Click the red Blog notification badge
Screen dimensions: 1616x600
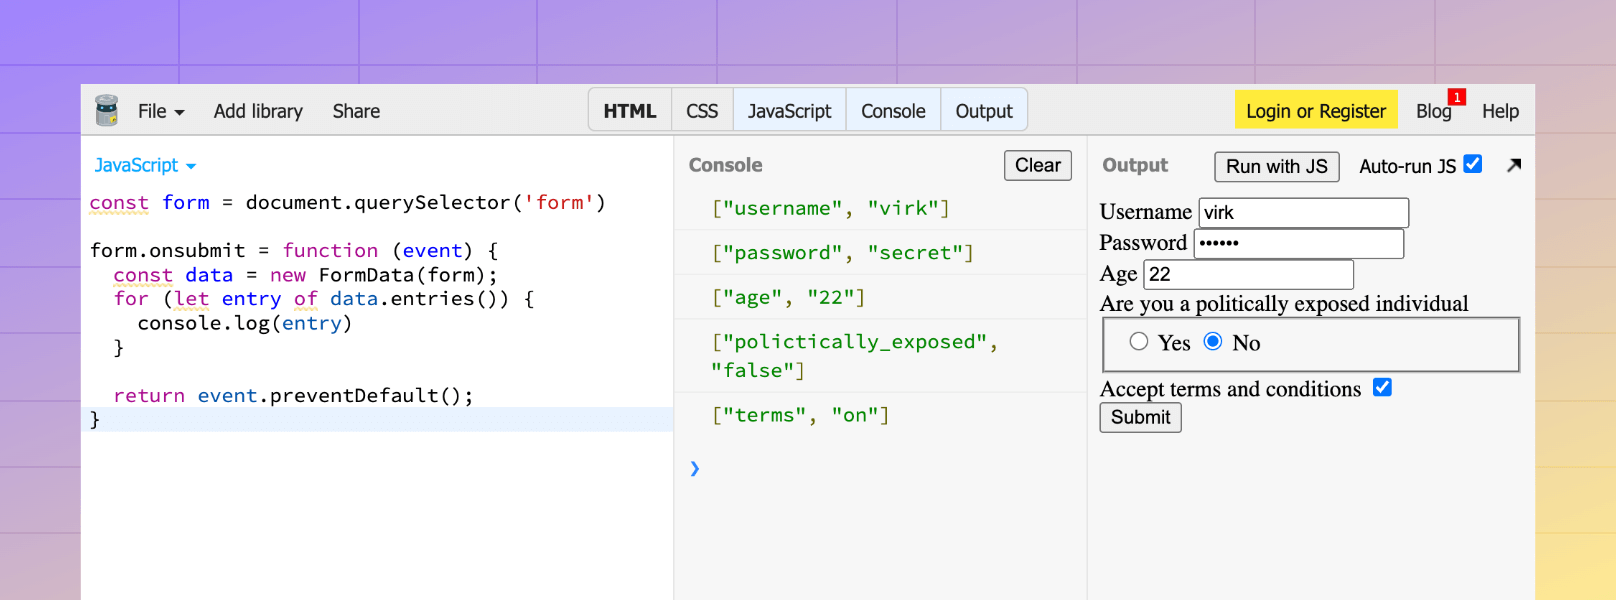(1457, 97)
